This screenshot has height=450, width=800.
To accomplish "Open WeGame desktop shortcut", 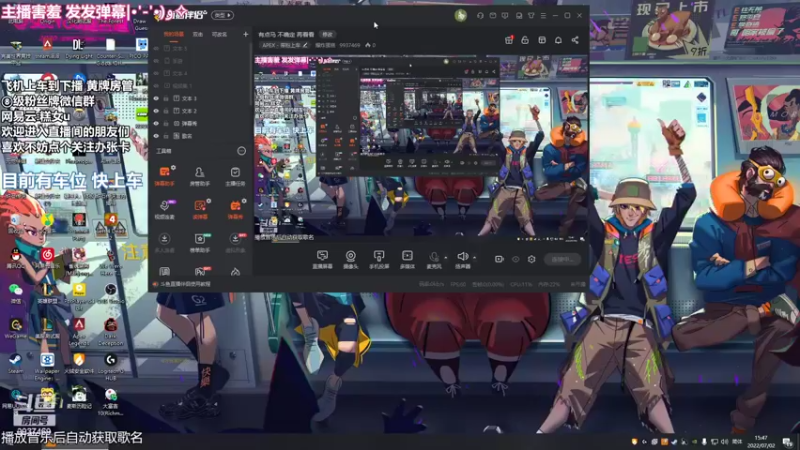I will coord(15,328).
